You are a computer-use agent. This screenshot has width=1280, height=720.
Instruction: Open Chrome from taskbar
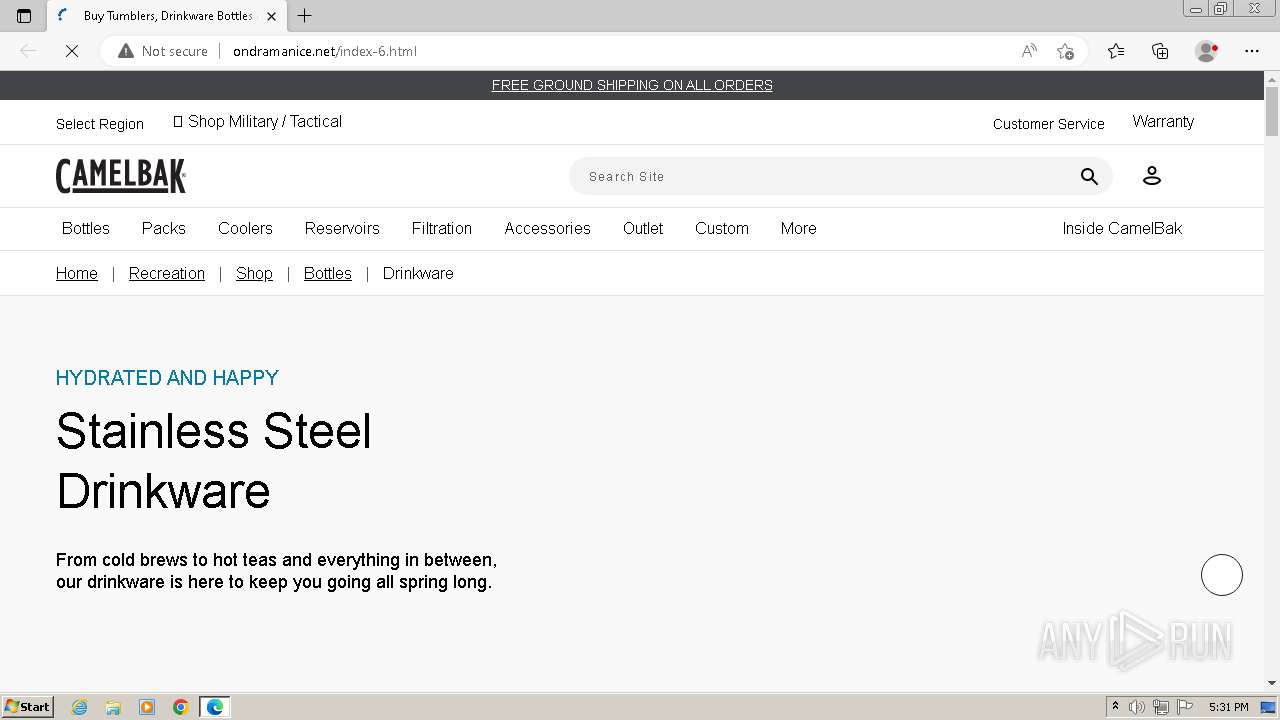(x=181, y=707)
